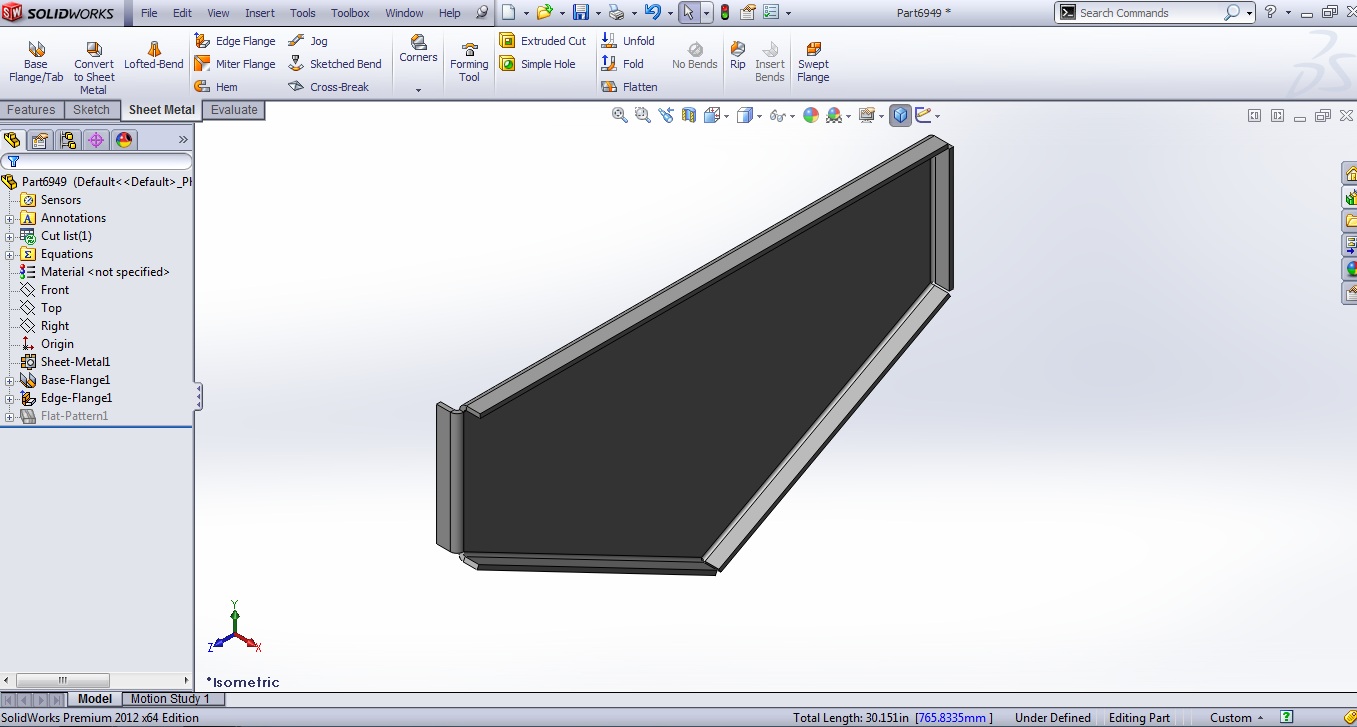Open the Insert menu
The width and height of the screenshot is (1357, 727).
tap(259, 13)
